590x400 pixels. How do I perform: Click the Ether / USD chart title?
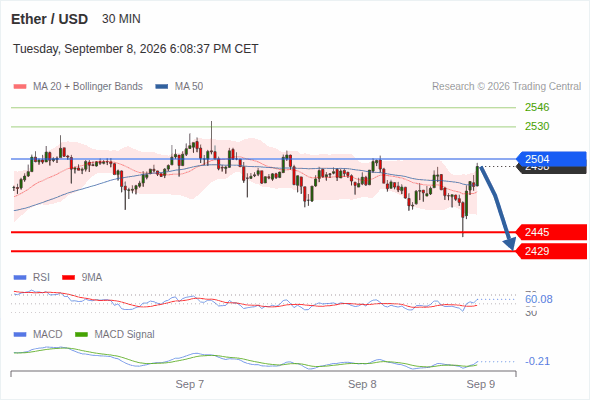click(x=49, y=19)
